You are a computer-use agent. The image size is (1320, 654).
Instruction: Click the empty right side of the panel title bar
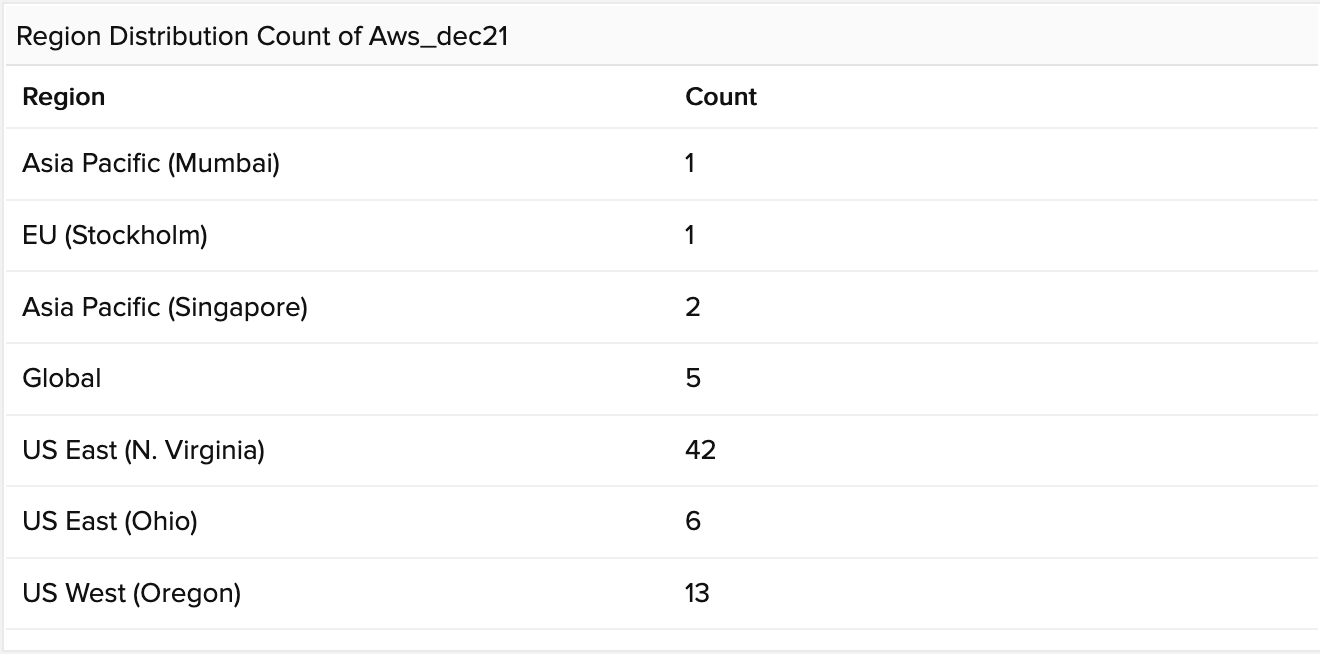pos(1000,37)
